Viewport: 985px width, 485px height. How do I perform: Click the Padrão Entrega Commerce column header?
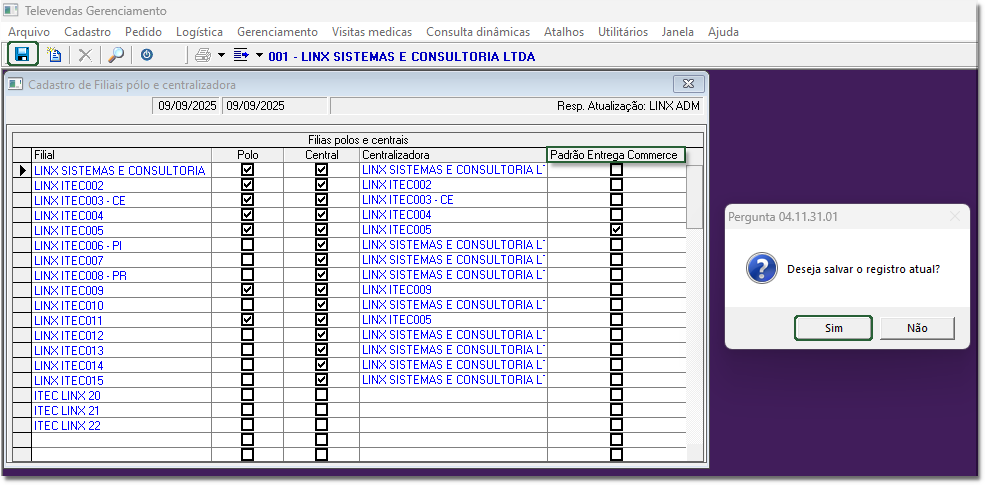click(x=616, y=155)
